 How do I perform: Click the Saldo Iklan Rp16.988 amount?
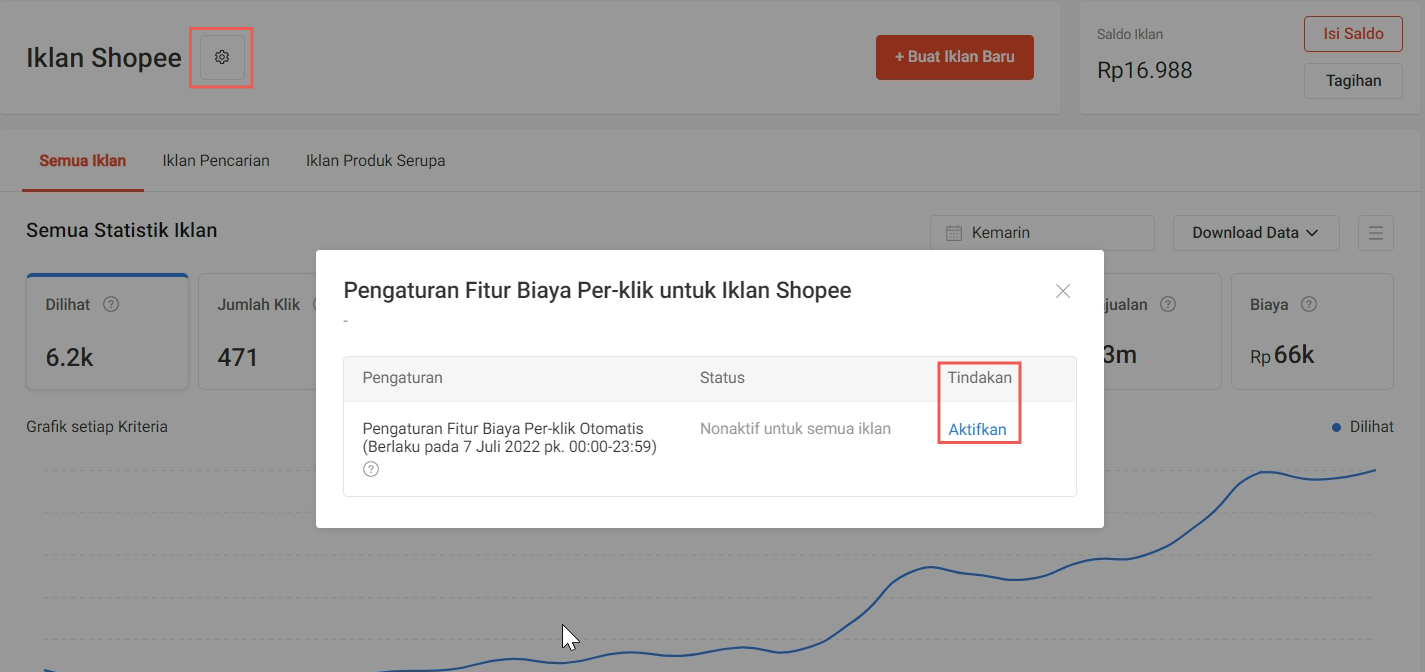click(1145, 70)
